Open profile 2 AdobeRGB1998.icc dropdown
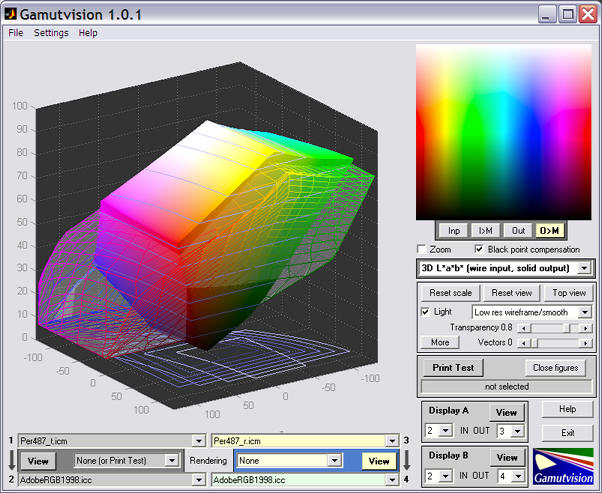602x493 pixels. point(199,480)
